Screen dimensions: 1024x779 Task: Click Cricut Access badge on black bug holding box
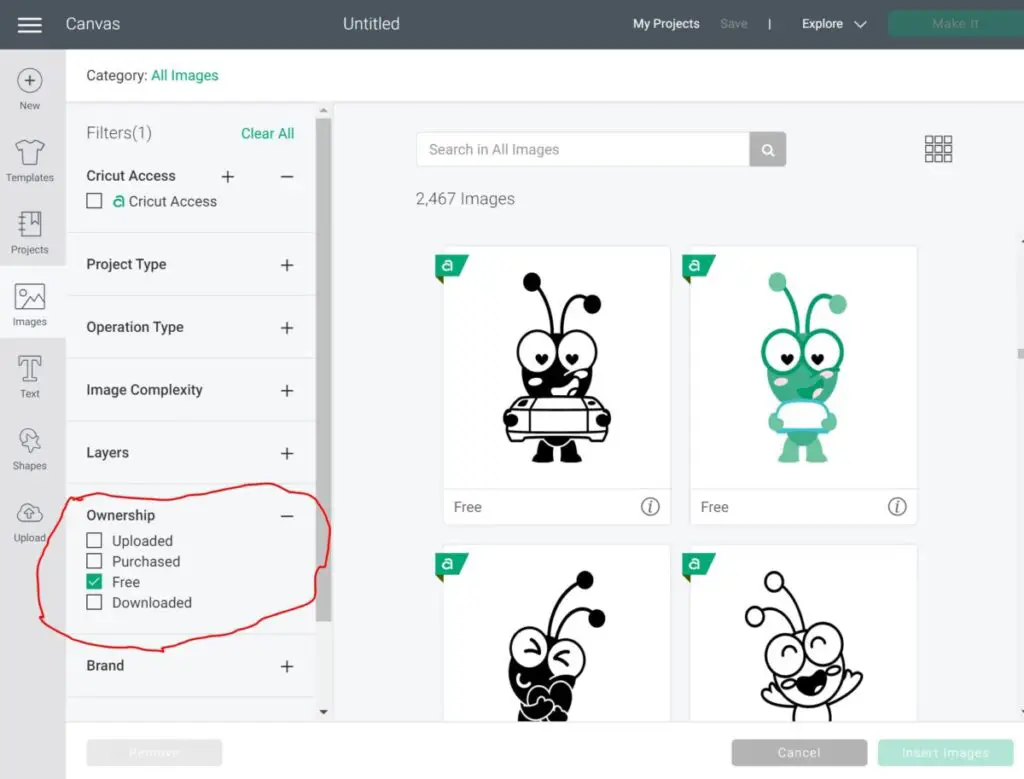point(451,266)
